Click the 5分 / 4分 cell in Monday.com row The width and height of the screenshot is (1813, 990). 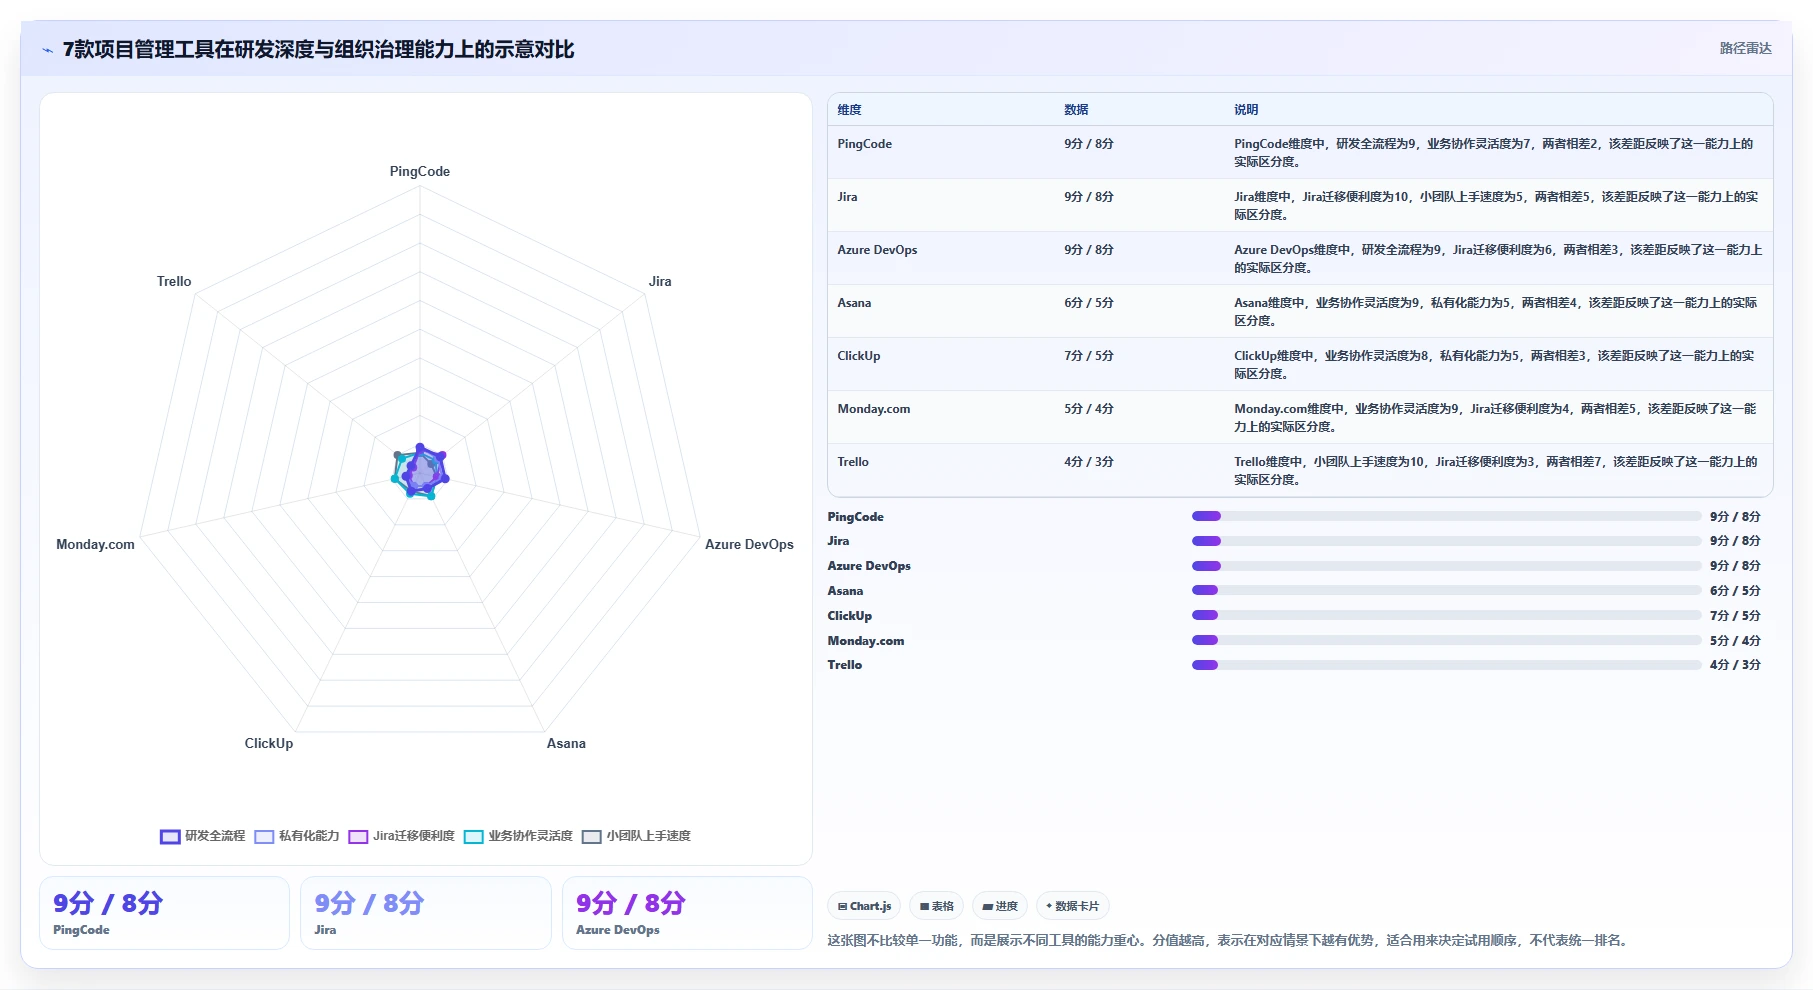coord(1089,409)
